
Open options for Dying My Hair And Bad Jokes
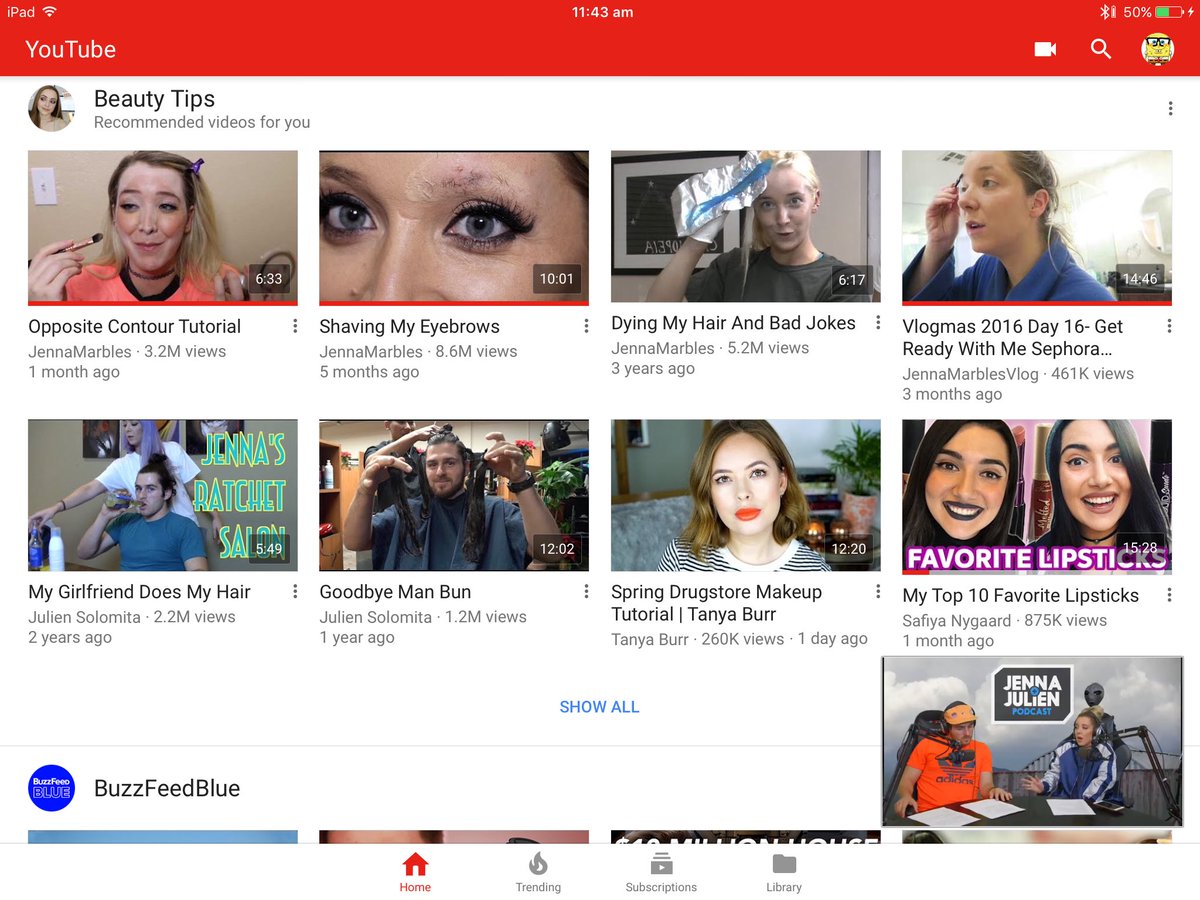tap(878, 323)
